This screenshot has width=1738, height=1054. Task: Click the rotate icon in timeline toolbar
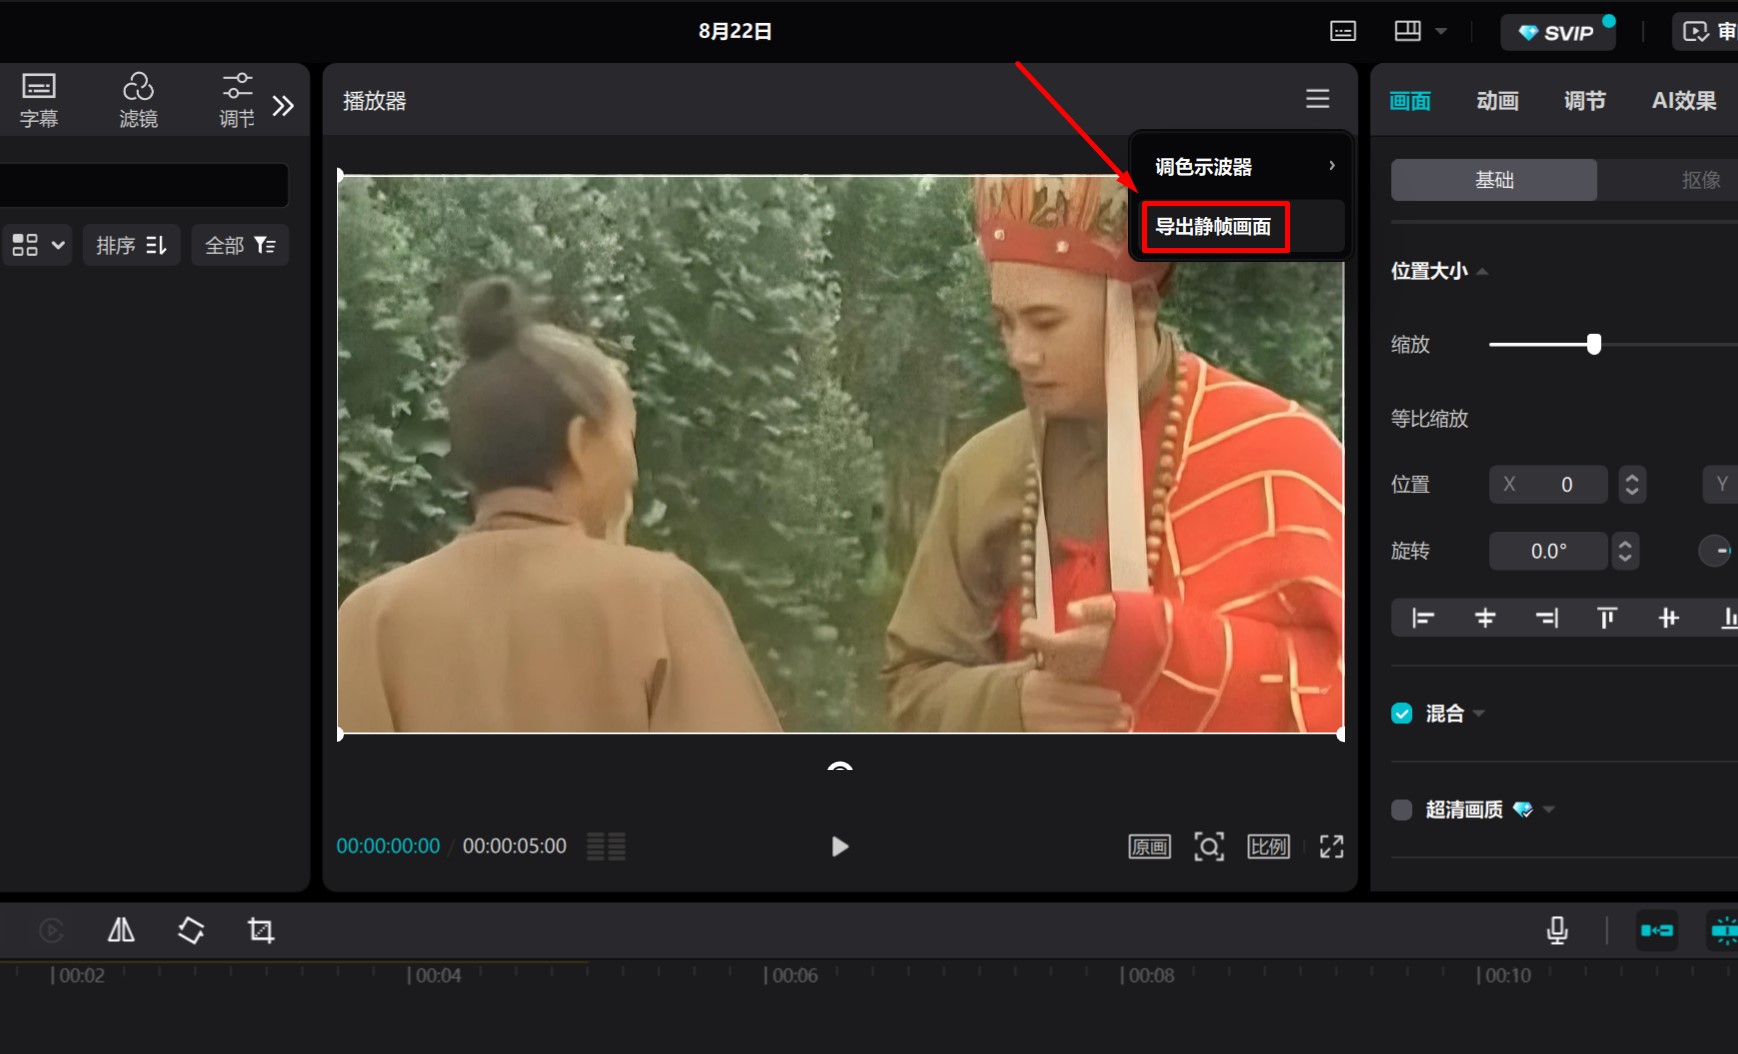point(191,931)
